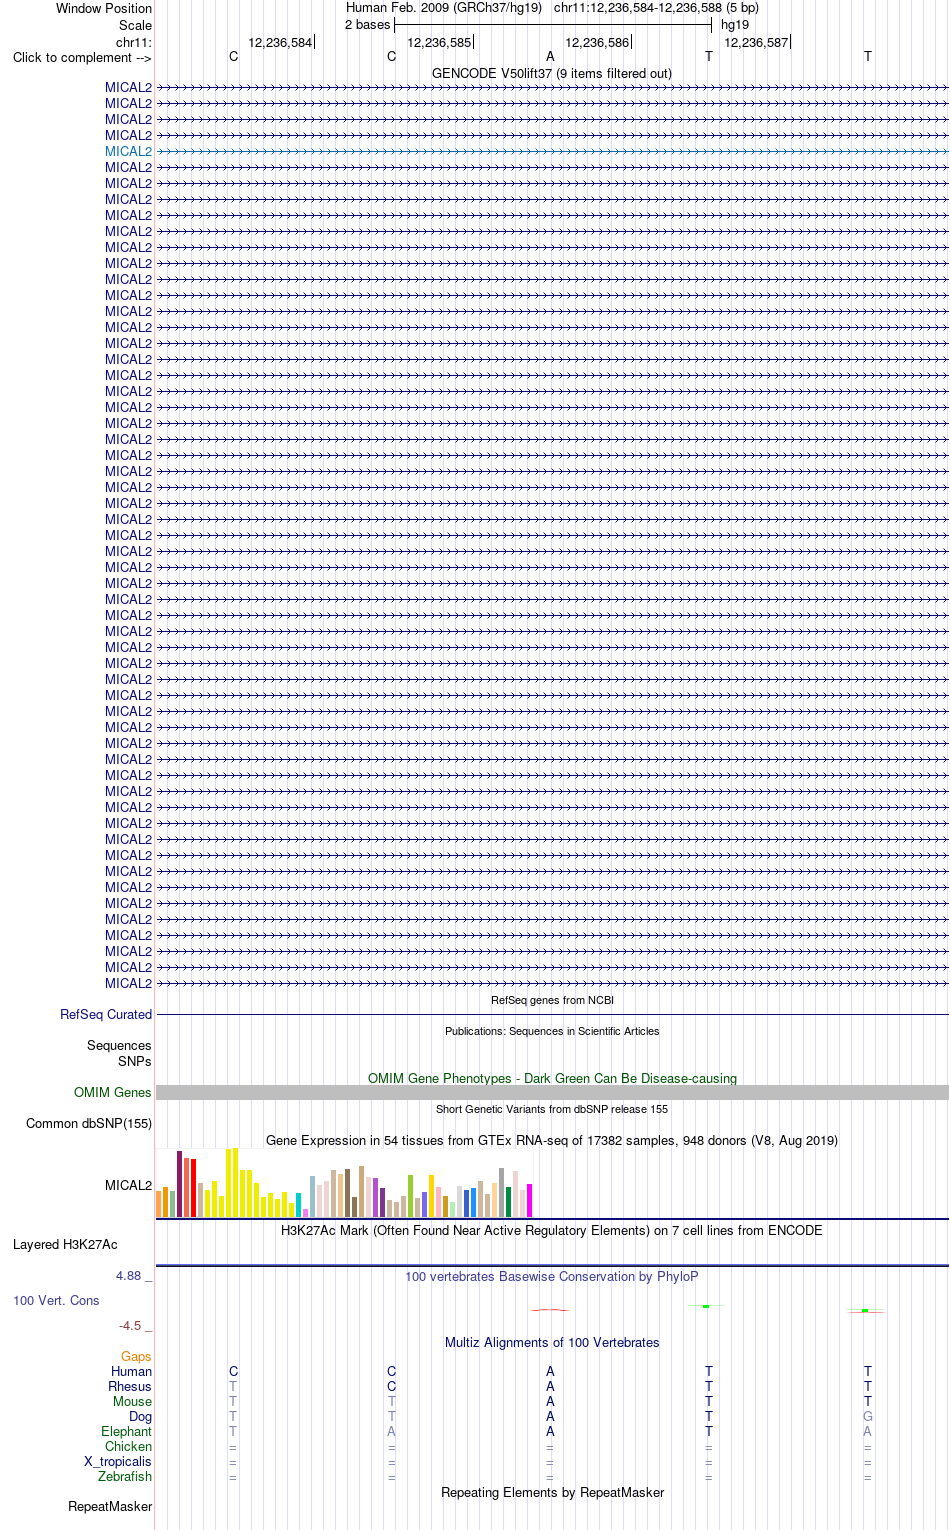Open '100 vertebrates Basewise Conservation by PhyloP' title
This screenshot has width=950, height=1530.
[x=552, y=1276]
